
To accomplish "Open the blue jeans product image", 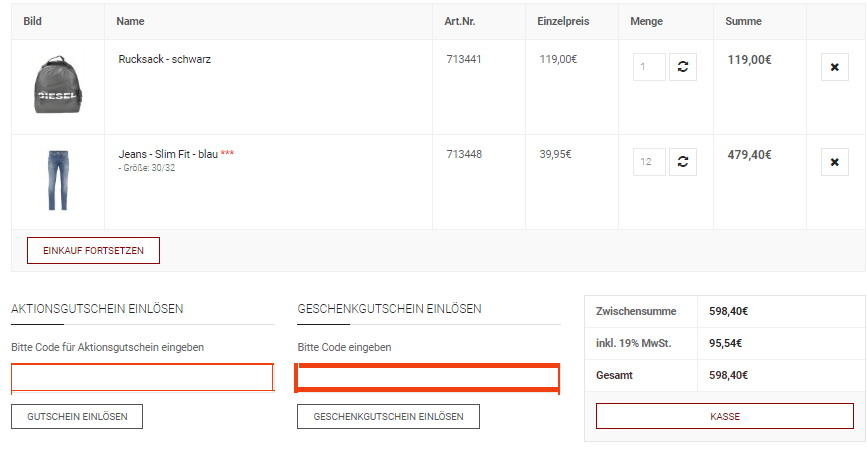I will click(x=57, y=181).
